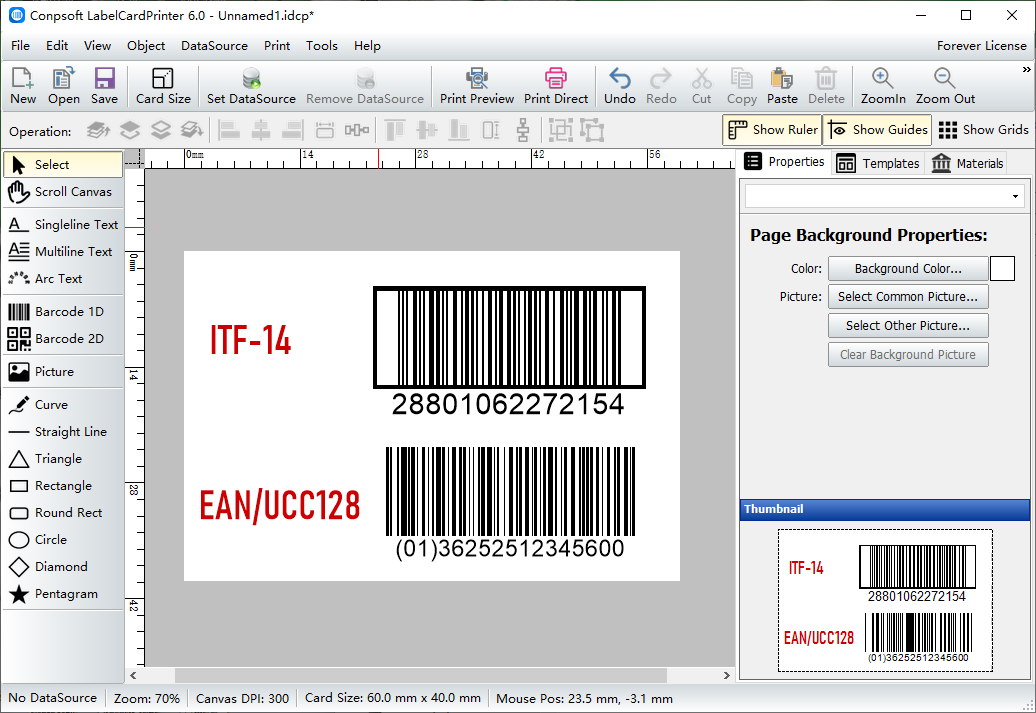Image resolution: width=1036 pixels, height=713 pixels.
Task: Paste from clipboard toolbar icon
Action: coord(782,86)
